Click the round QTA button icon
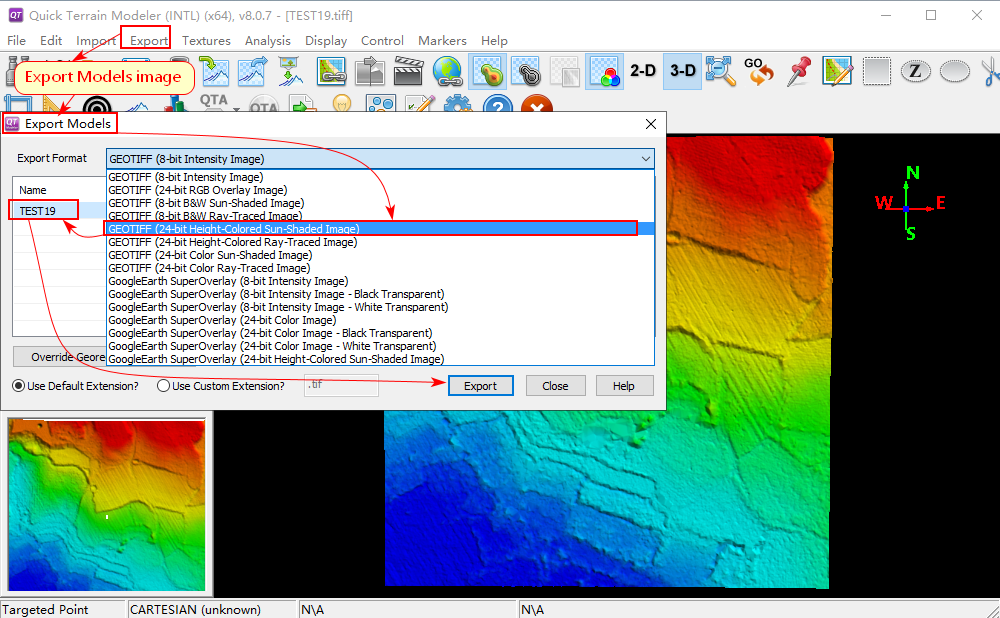 pyautogui.click(x=263, y=104)
